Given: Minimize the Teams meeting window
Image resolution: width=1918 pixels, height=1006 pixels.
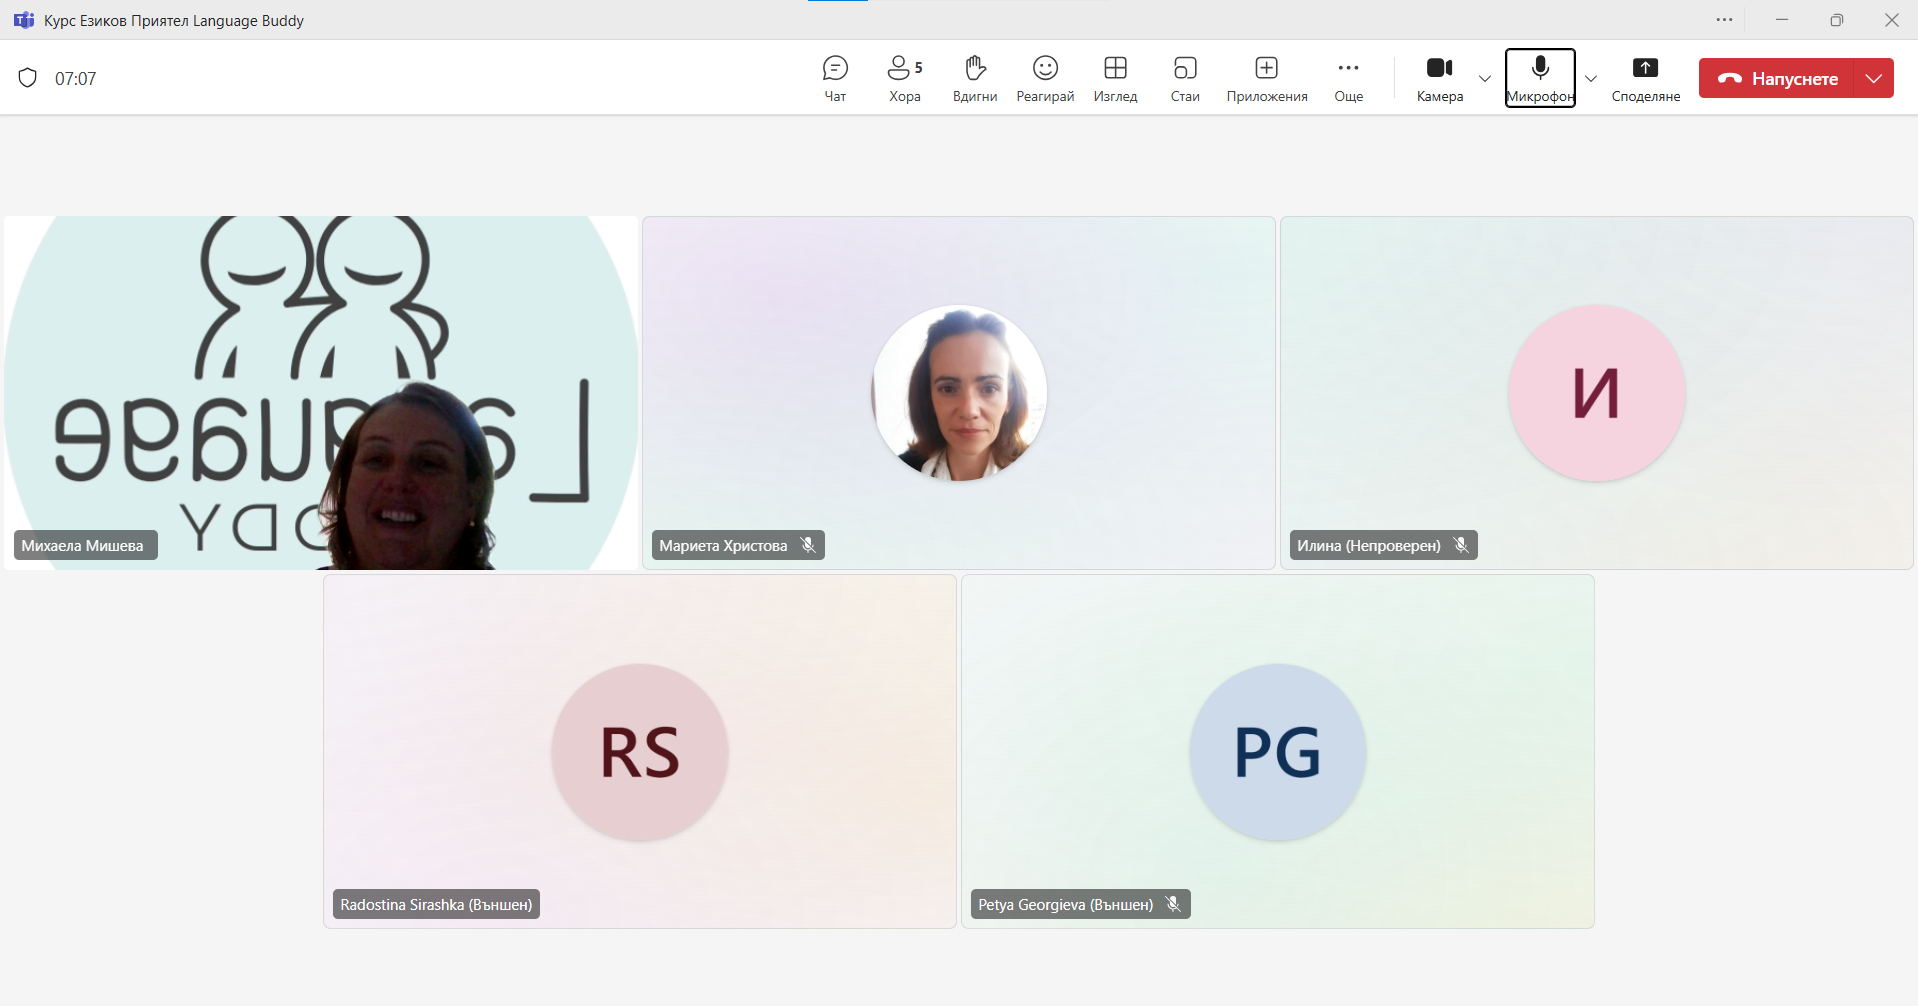Looking at the screenshot, I should pos(1782,20).
